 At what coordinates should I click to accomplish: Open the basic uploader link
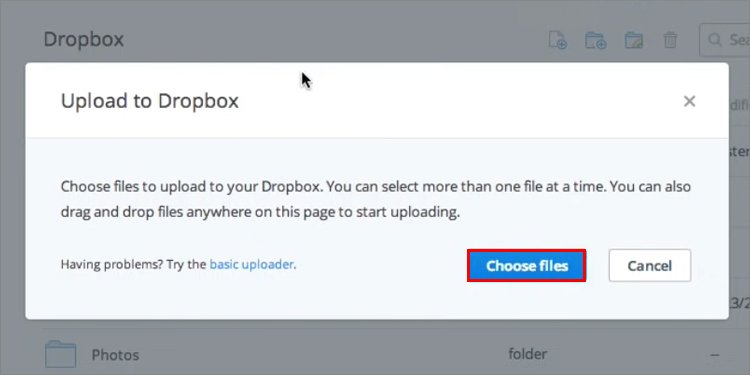(252, 264)
